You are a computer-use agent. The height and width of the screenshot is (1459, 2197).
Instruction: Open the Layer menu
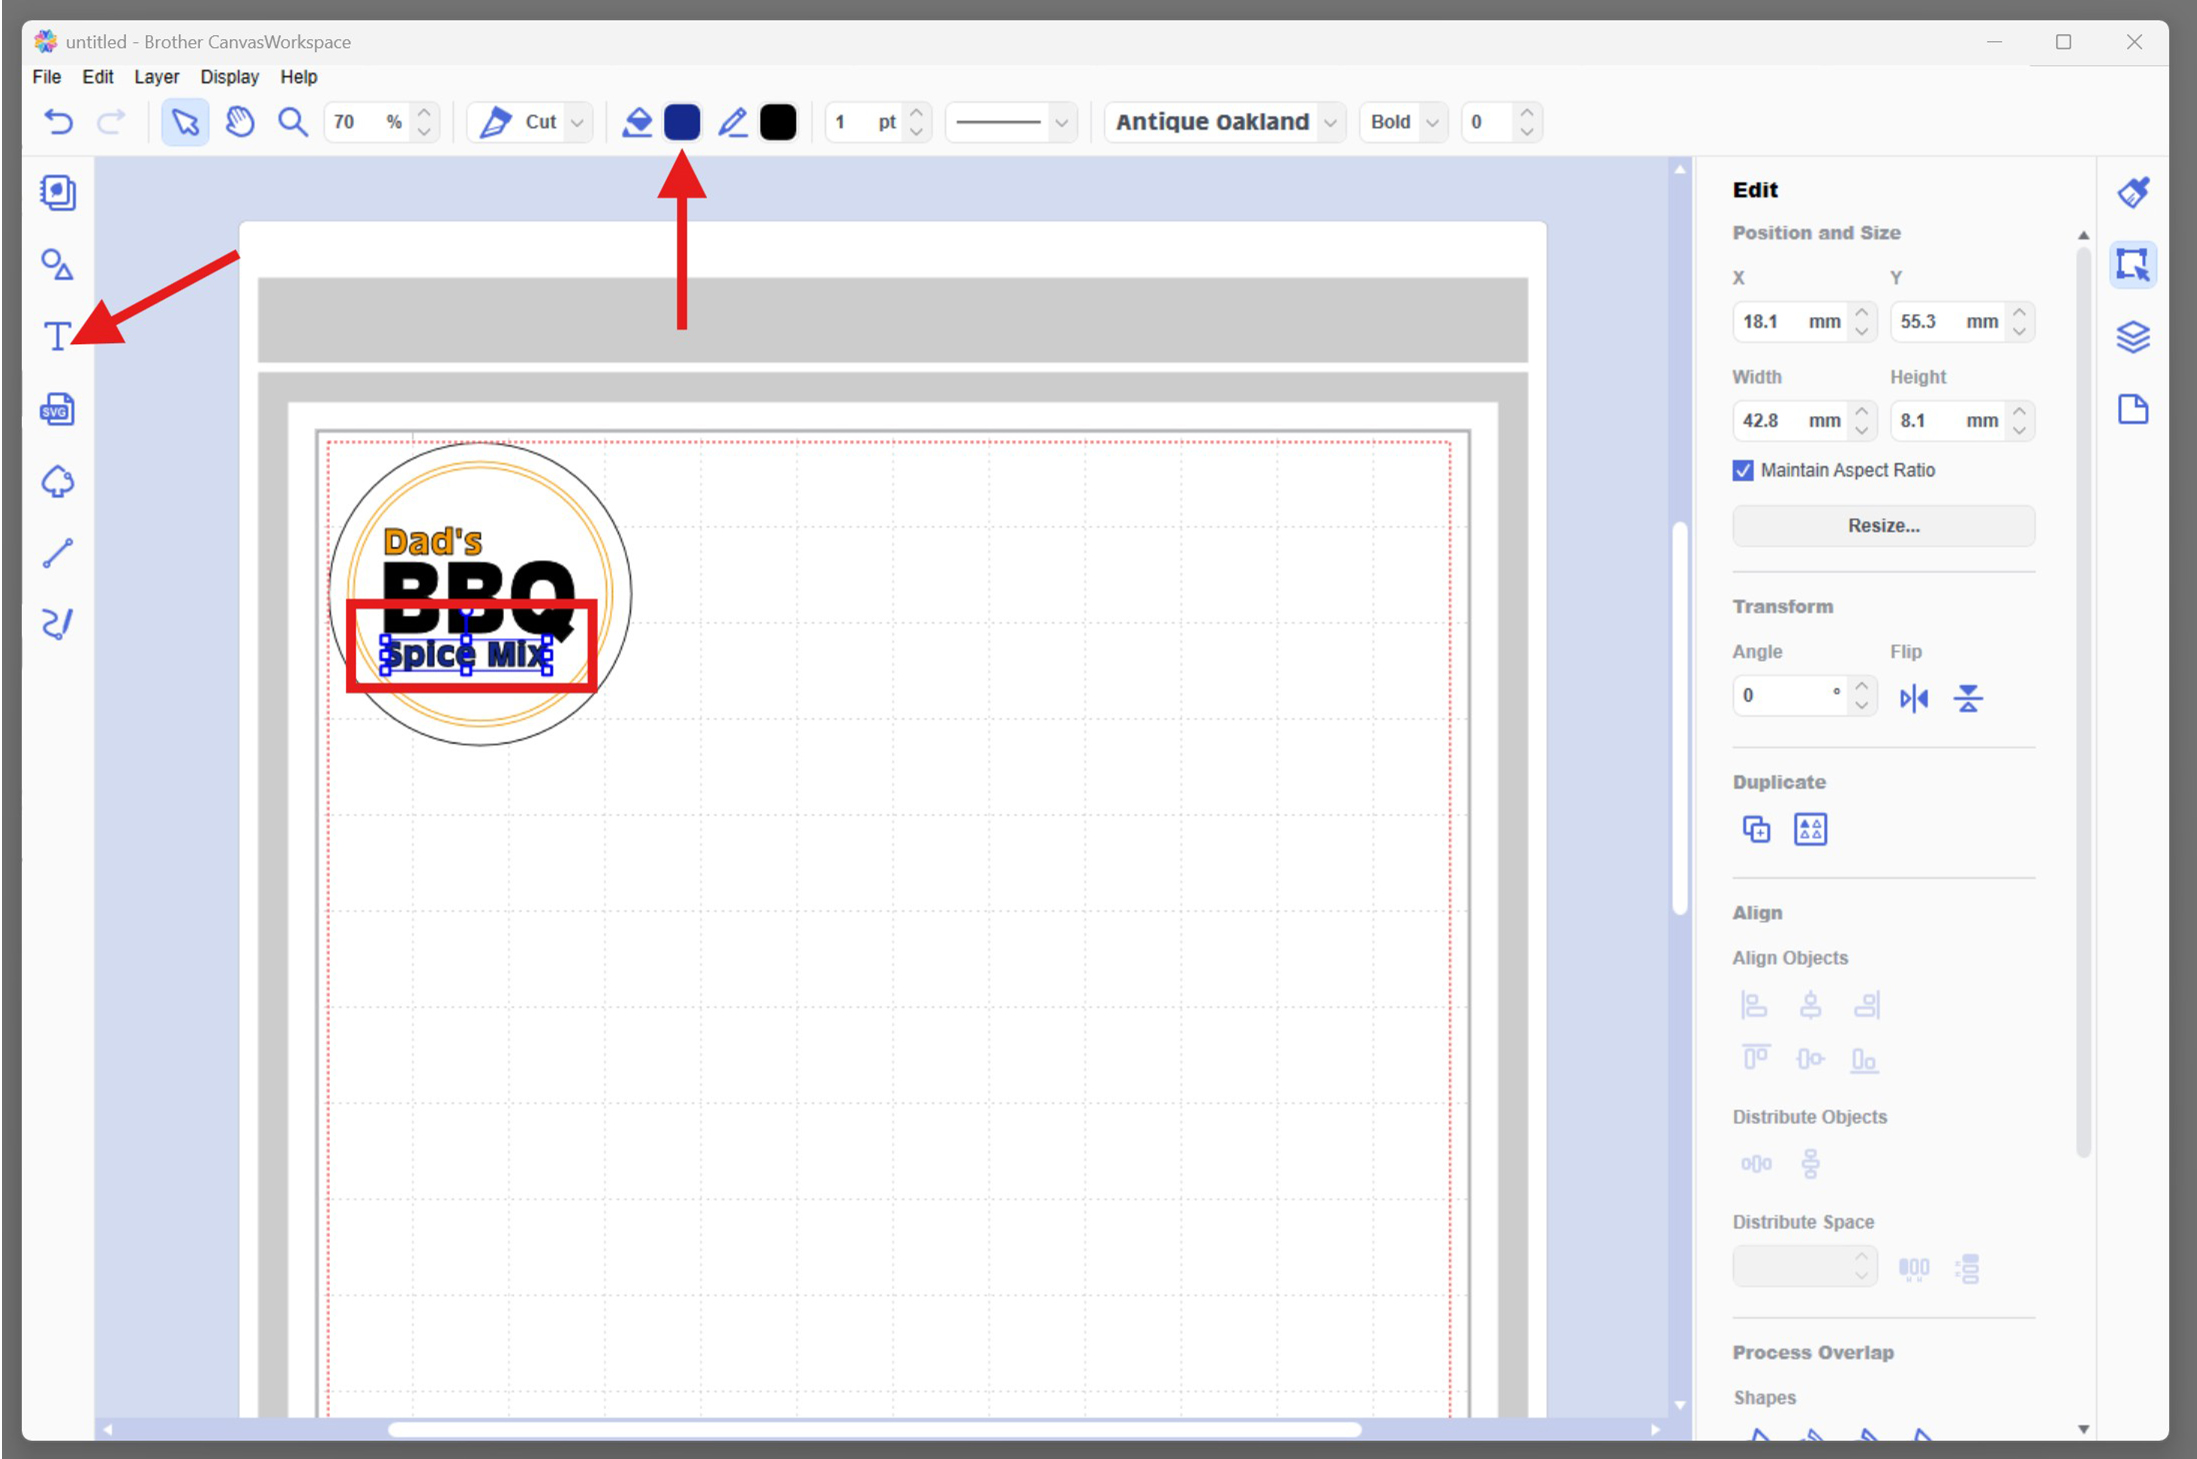click(x=156, y=77)
